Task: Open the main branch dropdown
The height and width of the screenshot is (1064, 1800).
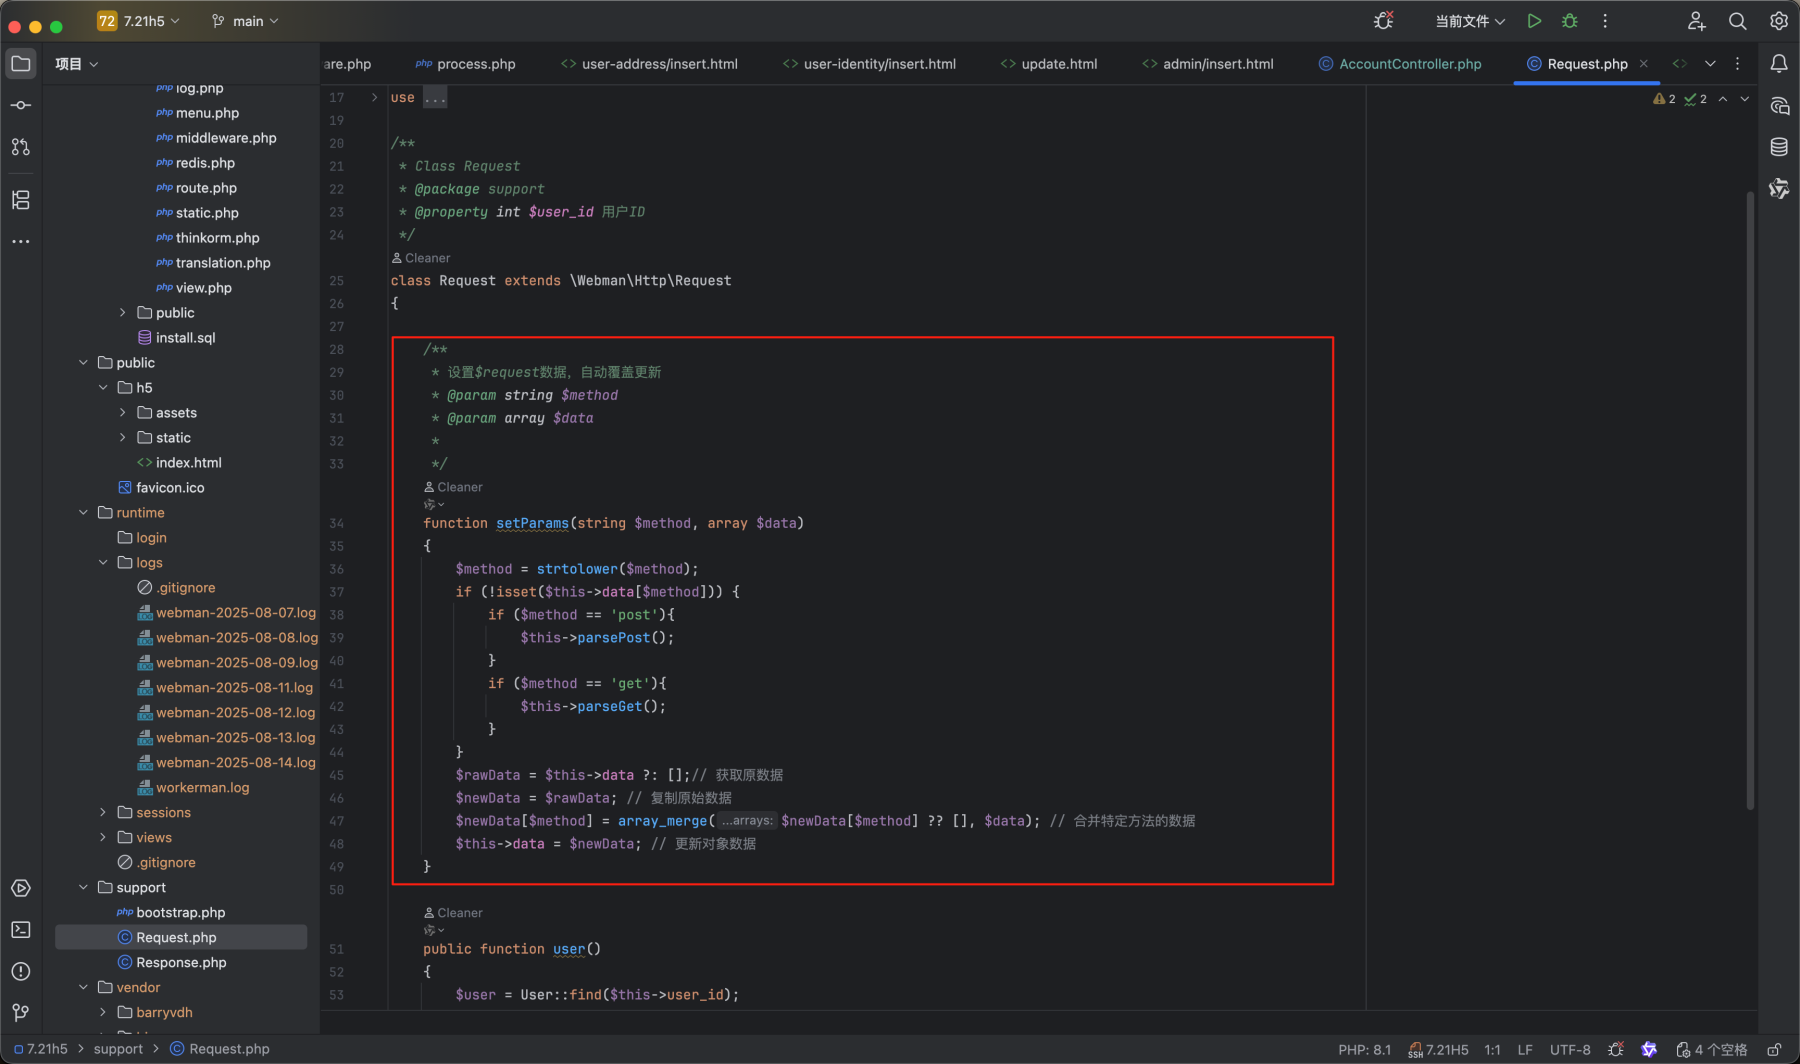Action: (245, 21)
